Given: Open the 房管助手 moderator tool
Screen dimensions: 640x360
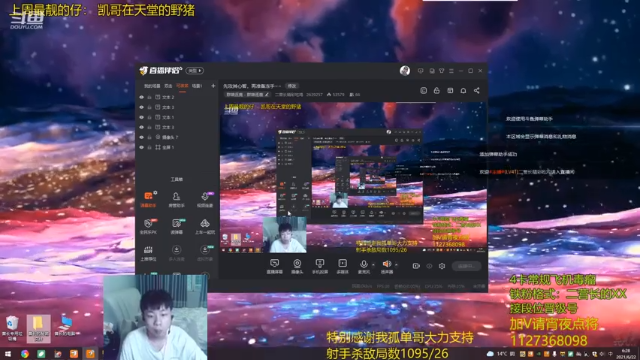Looking at the screenshot, I should [x=176, y=200].
